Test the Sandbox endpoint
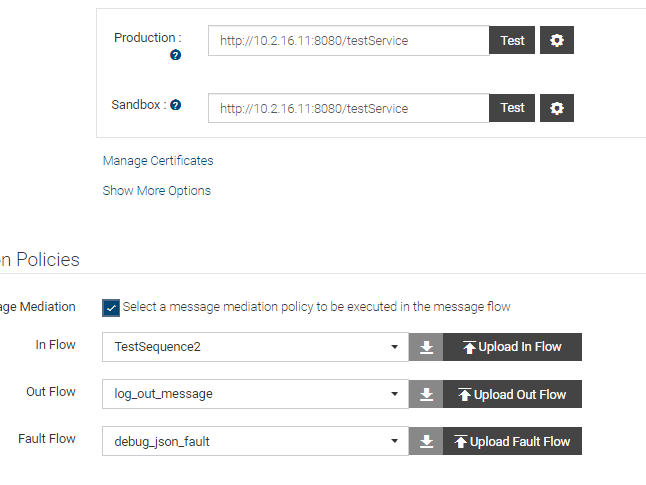 [x=512, y=108]
